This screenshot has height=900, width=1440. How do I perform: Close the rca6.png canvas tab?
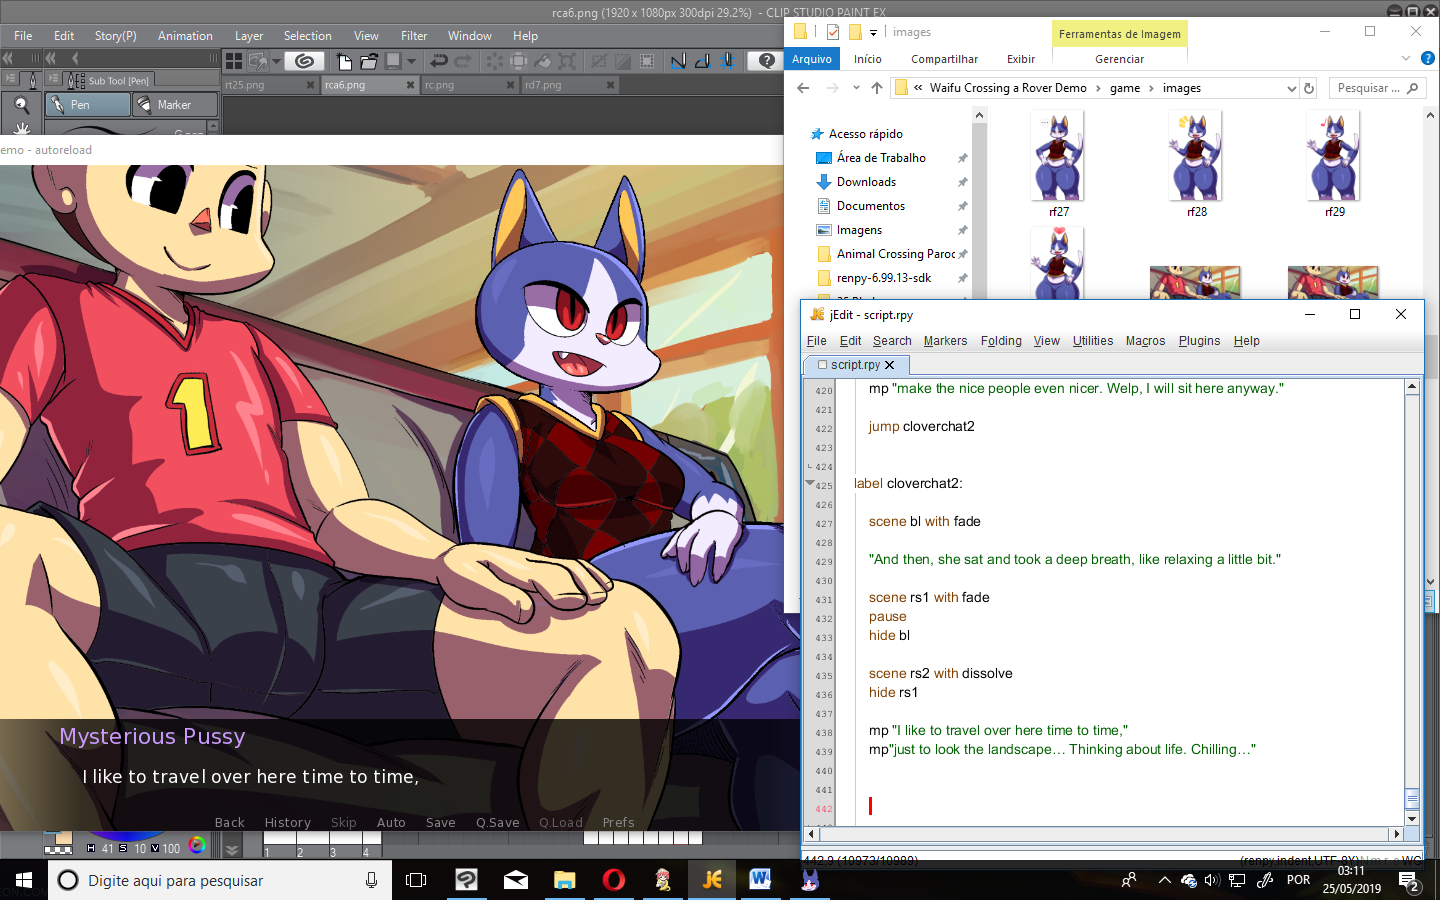pyautogui.click(x=410, y=85)
